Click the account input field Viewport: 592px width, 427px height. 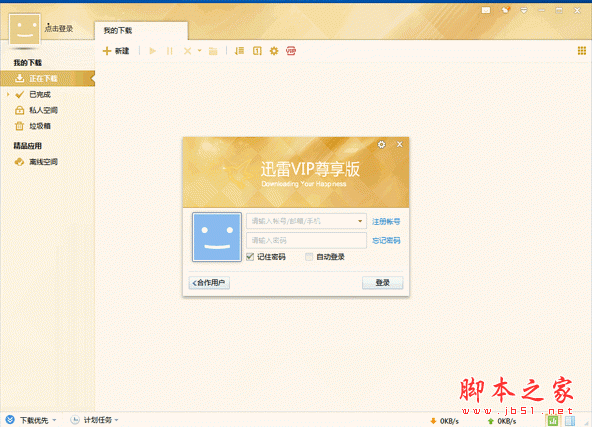pos(306,221)
